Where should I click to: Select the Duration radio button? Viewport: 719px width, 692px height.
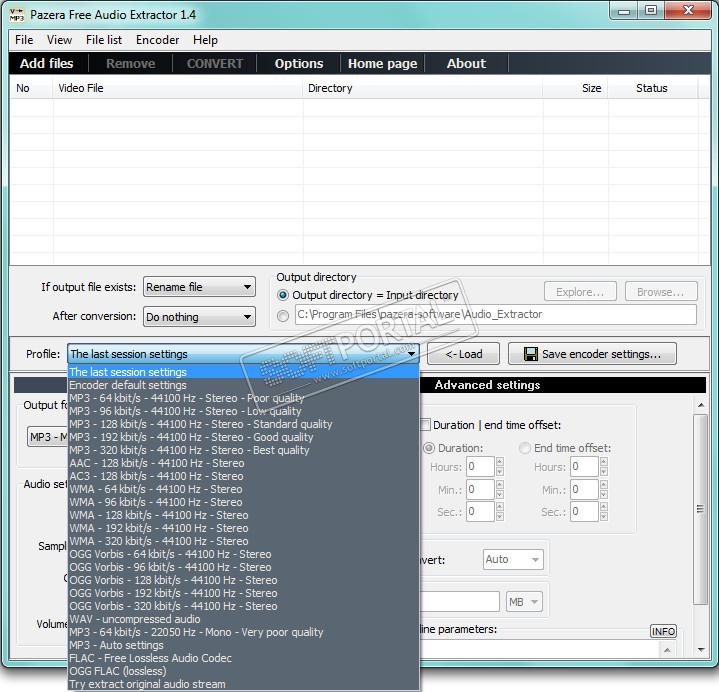428,448
